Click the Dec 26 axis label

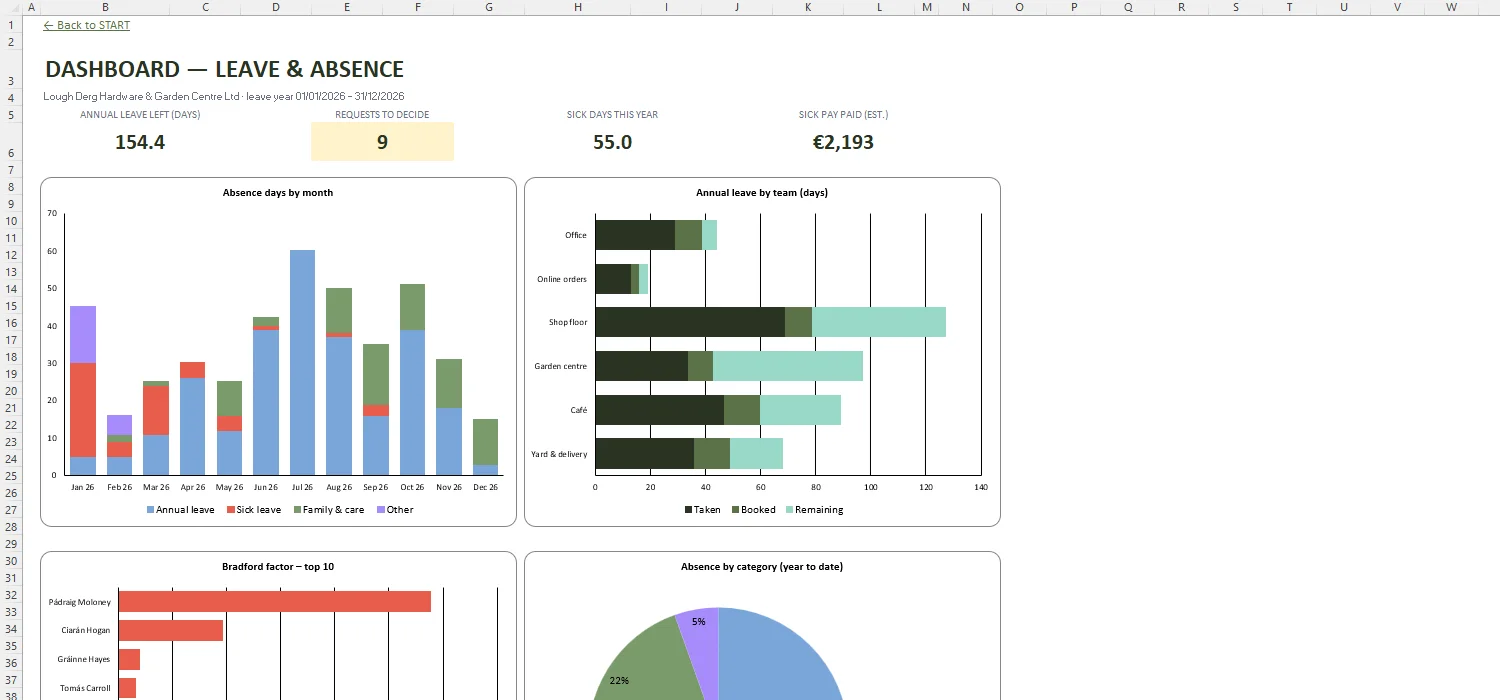pos(485,488)
